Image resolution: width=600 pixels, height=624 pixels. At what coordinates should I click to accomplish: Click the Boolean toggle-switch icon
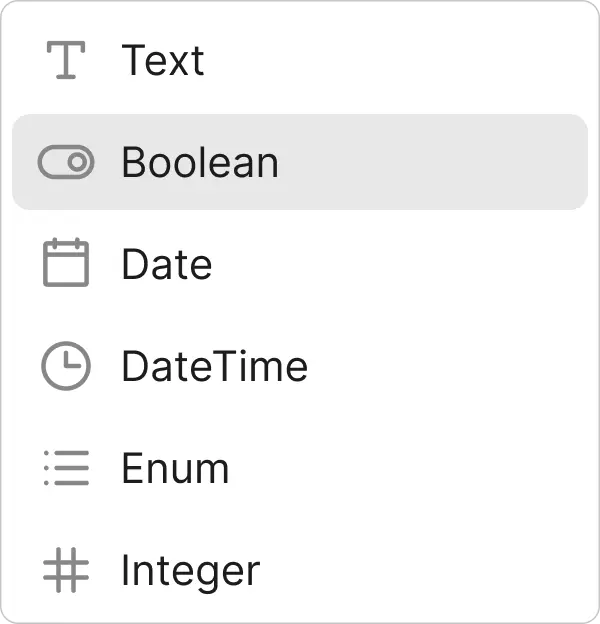tap(66, 162)
